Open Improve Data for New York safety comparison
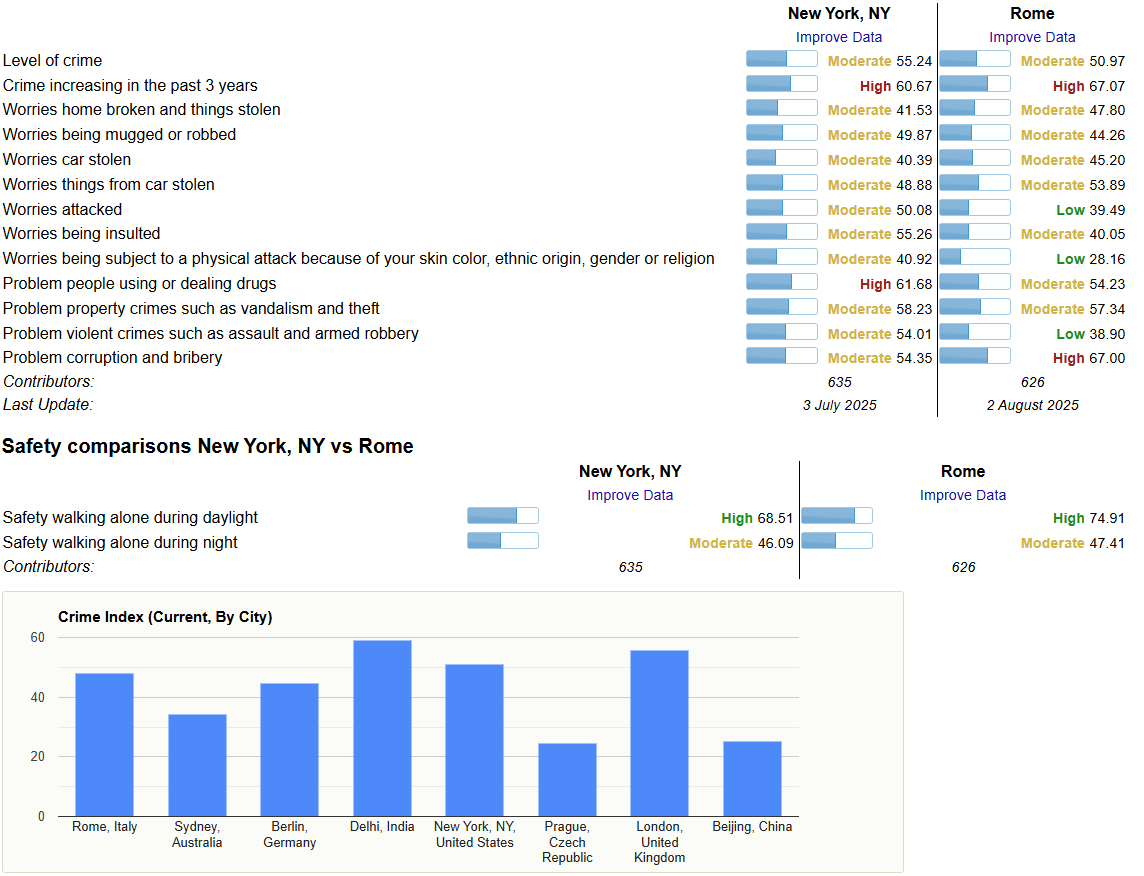 point(629,495)
